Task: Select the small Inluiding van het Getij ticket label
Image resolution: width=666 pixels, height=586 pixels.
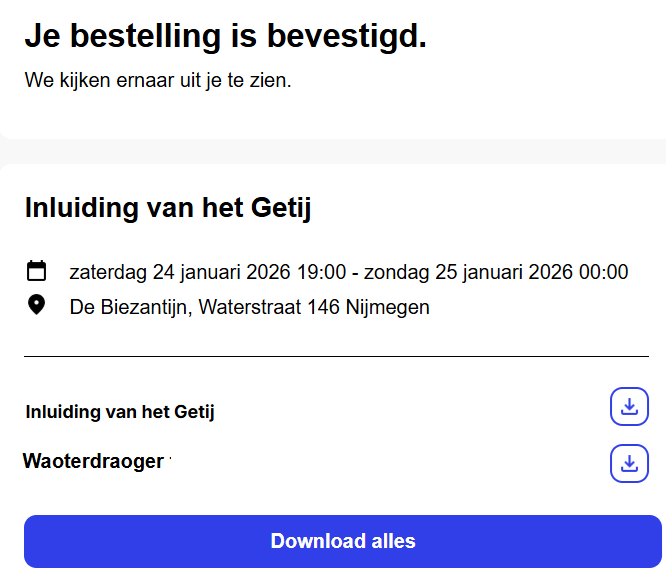Action: 120,411
